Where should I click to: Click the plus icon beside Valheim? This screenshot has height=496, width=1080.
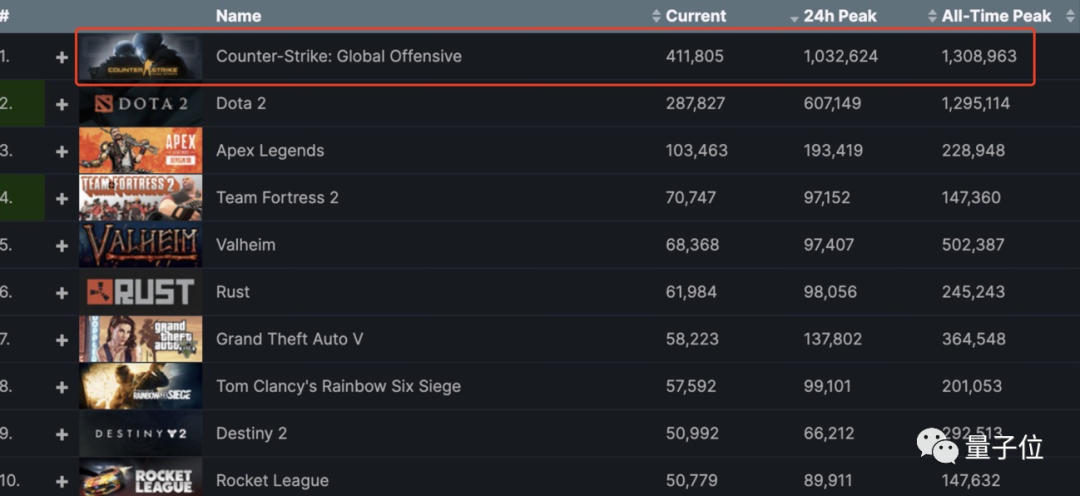[62, 245]
